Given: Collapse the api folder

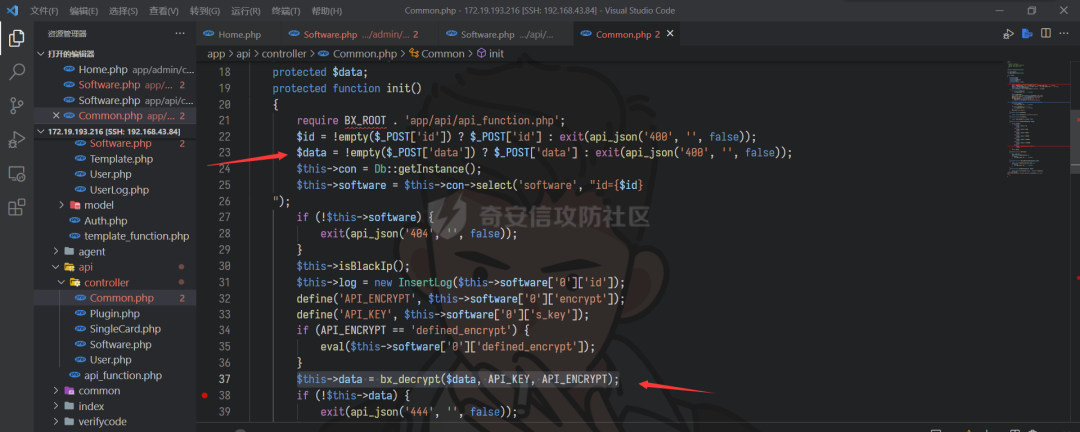Looking at the screenshot, I should (85, 267).
